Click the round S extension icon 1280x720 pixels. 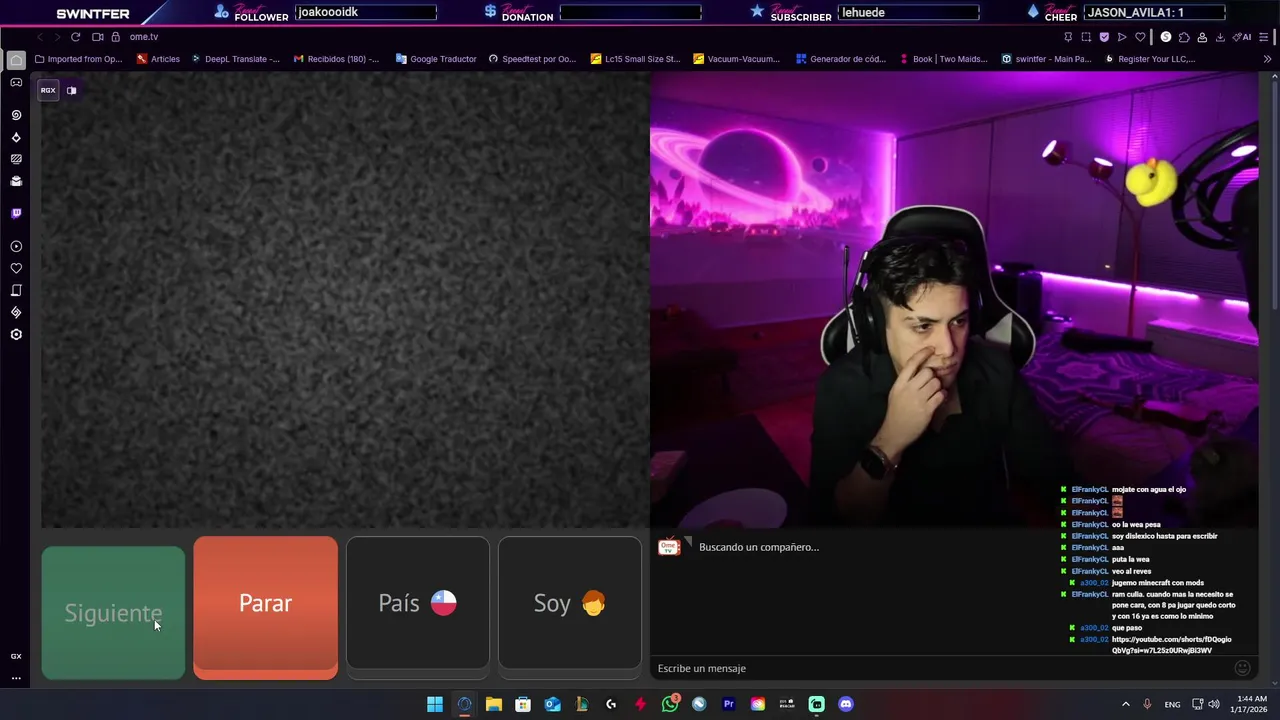1166,37
